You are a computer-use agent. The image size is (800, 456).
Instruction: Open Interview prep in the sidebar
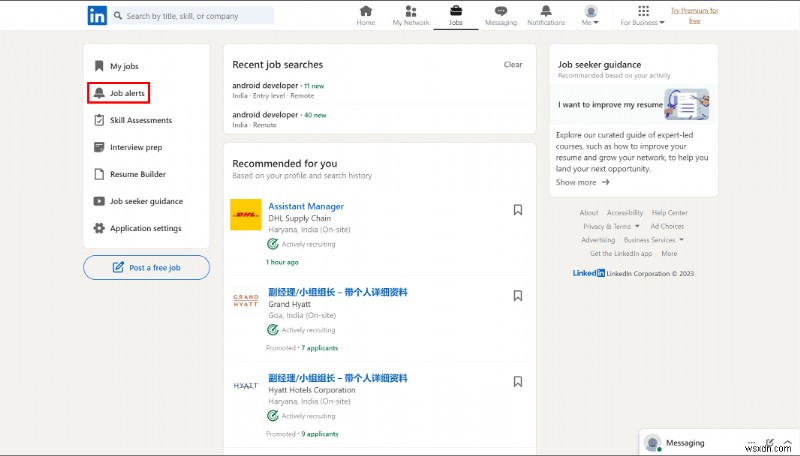pyautogui.click(x=128, y=147)
